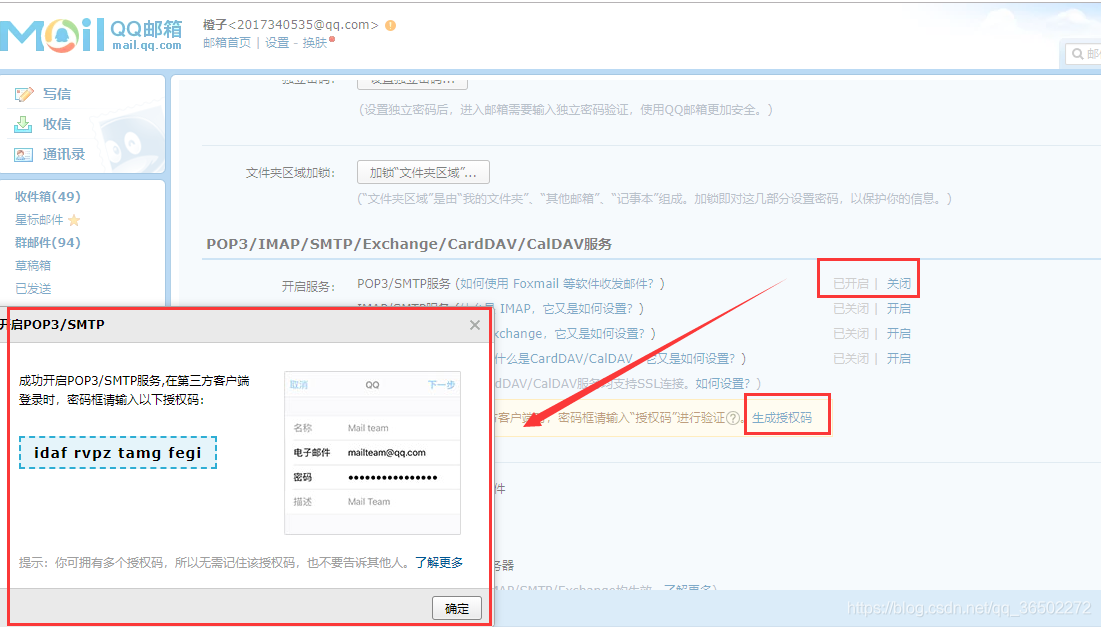Click the 确定 button in the dialog
Screen dimensions: 1101x627
tap(457, 608)
